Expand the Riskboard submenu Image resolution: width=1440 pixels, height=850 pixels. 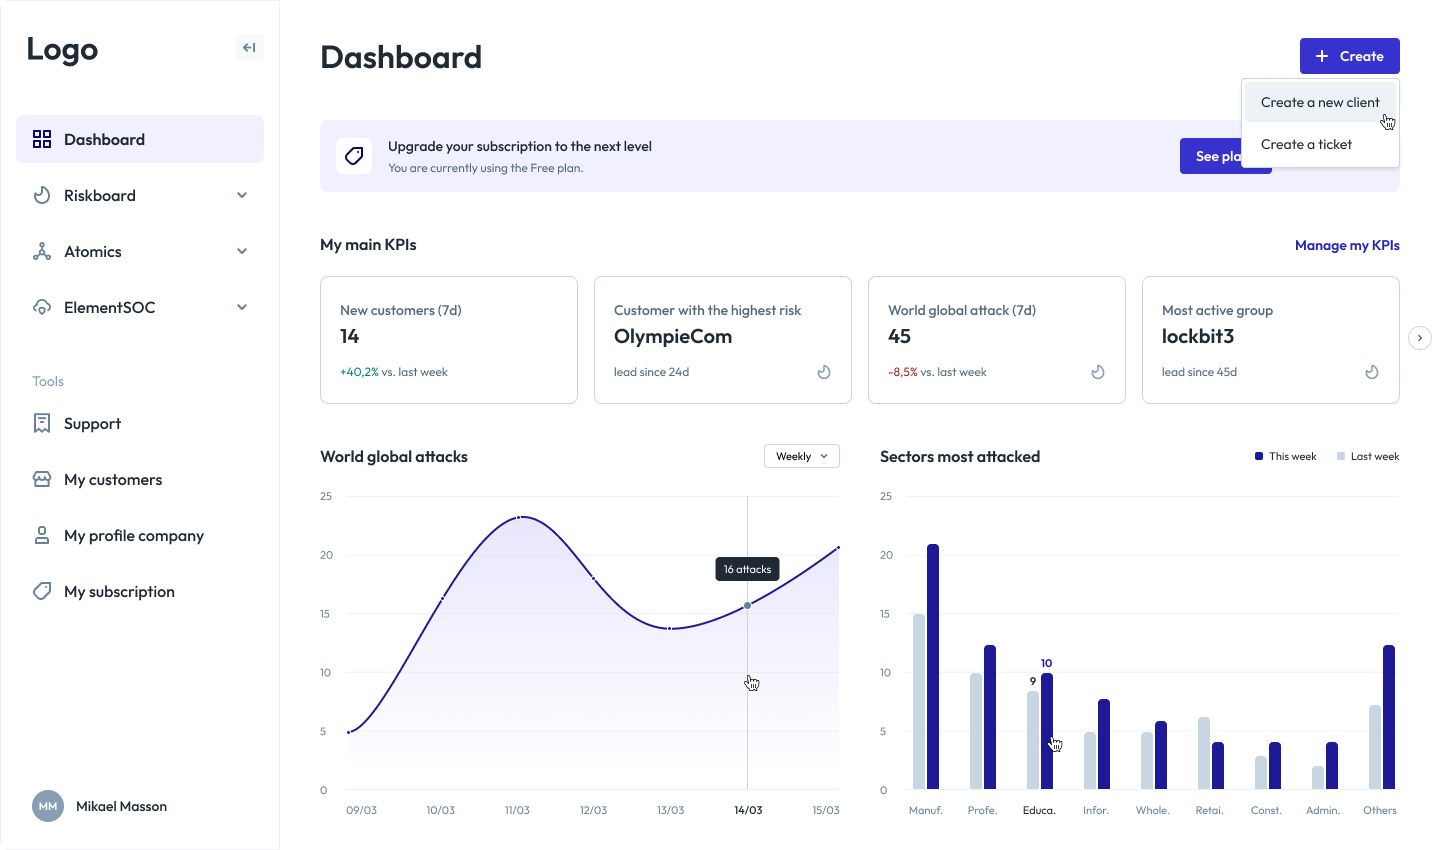(242, 195)
